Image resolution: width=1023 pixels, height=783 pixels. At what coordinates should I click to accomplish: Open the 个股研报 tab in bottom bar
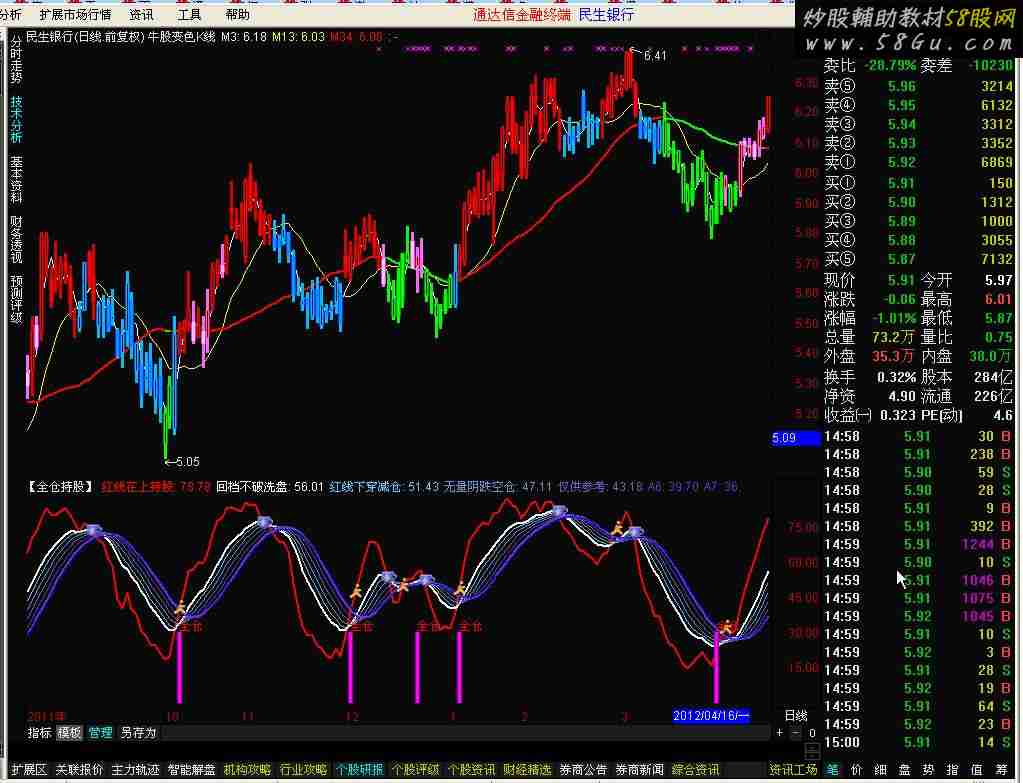click(359, 770)
